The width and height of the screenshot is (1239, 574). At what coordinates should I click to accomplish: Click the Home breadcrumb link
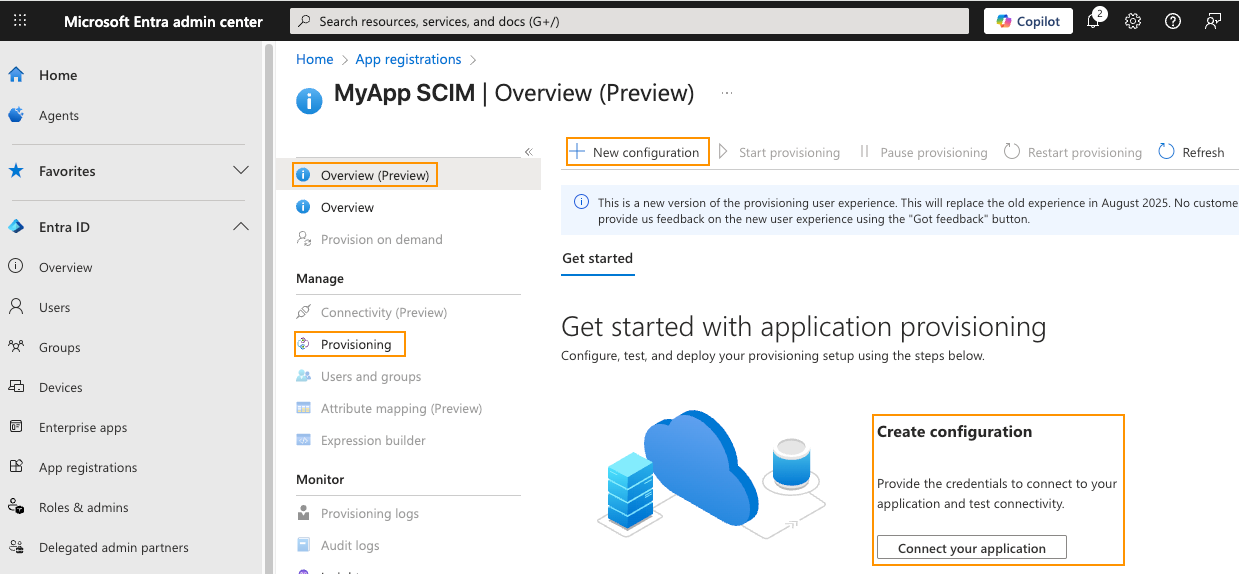pyautogui.click(x=314, y=59)
